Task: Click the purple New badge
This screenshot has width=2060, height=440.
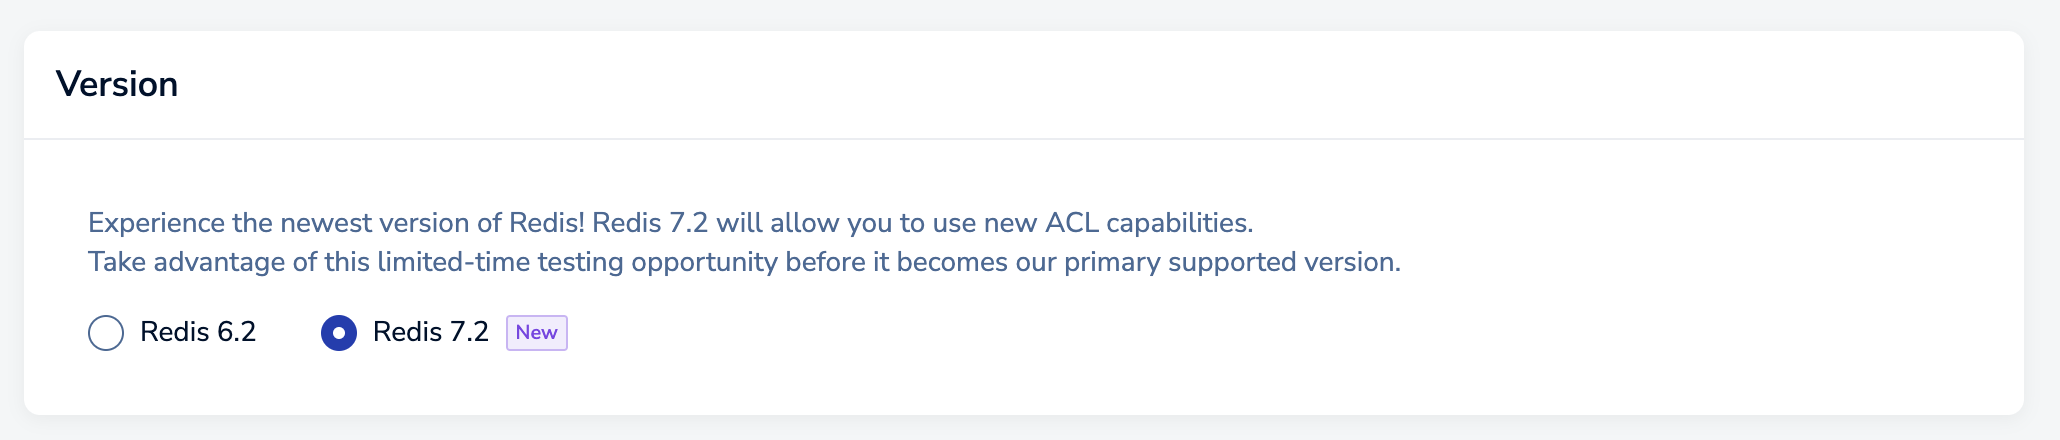Action: [x=537, y=333]
